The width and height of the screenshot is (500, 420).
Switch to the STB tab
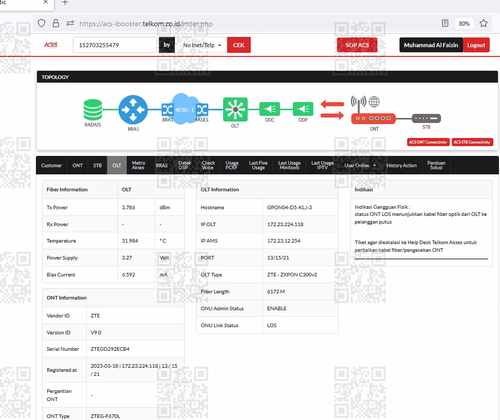point(97,165)
